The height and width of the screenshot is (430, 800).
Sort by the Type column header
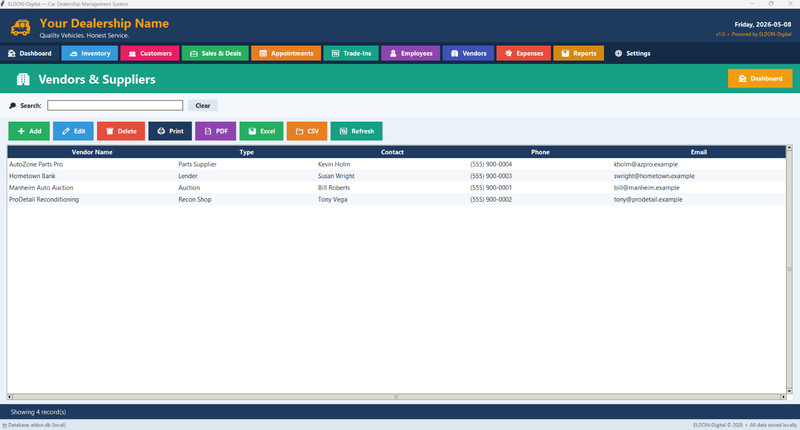tap(246, 152)
